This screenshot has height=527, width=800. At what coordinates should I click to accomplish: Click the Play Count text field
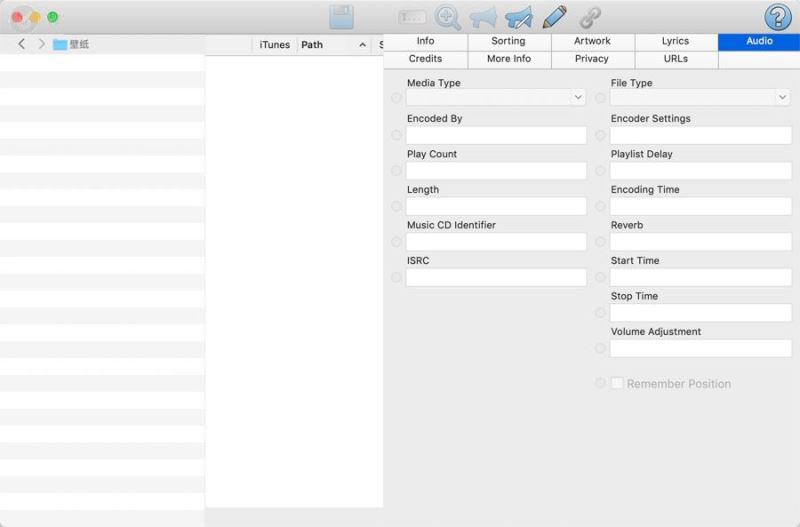tap(496, 171)
